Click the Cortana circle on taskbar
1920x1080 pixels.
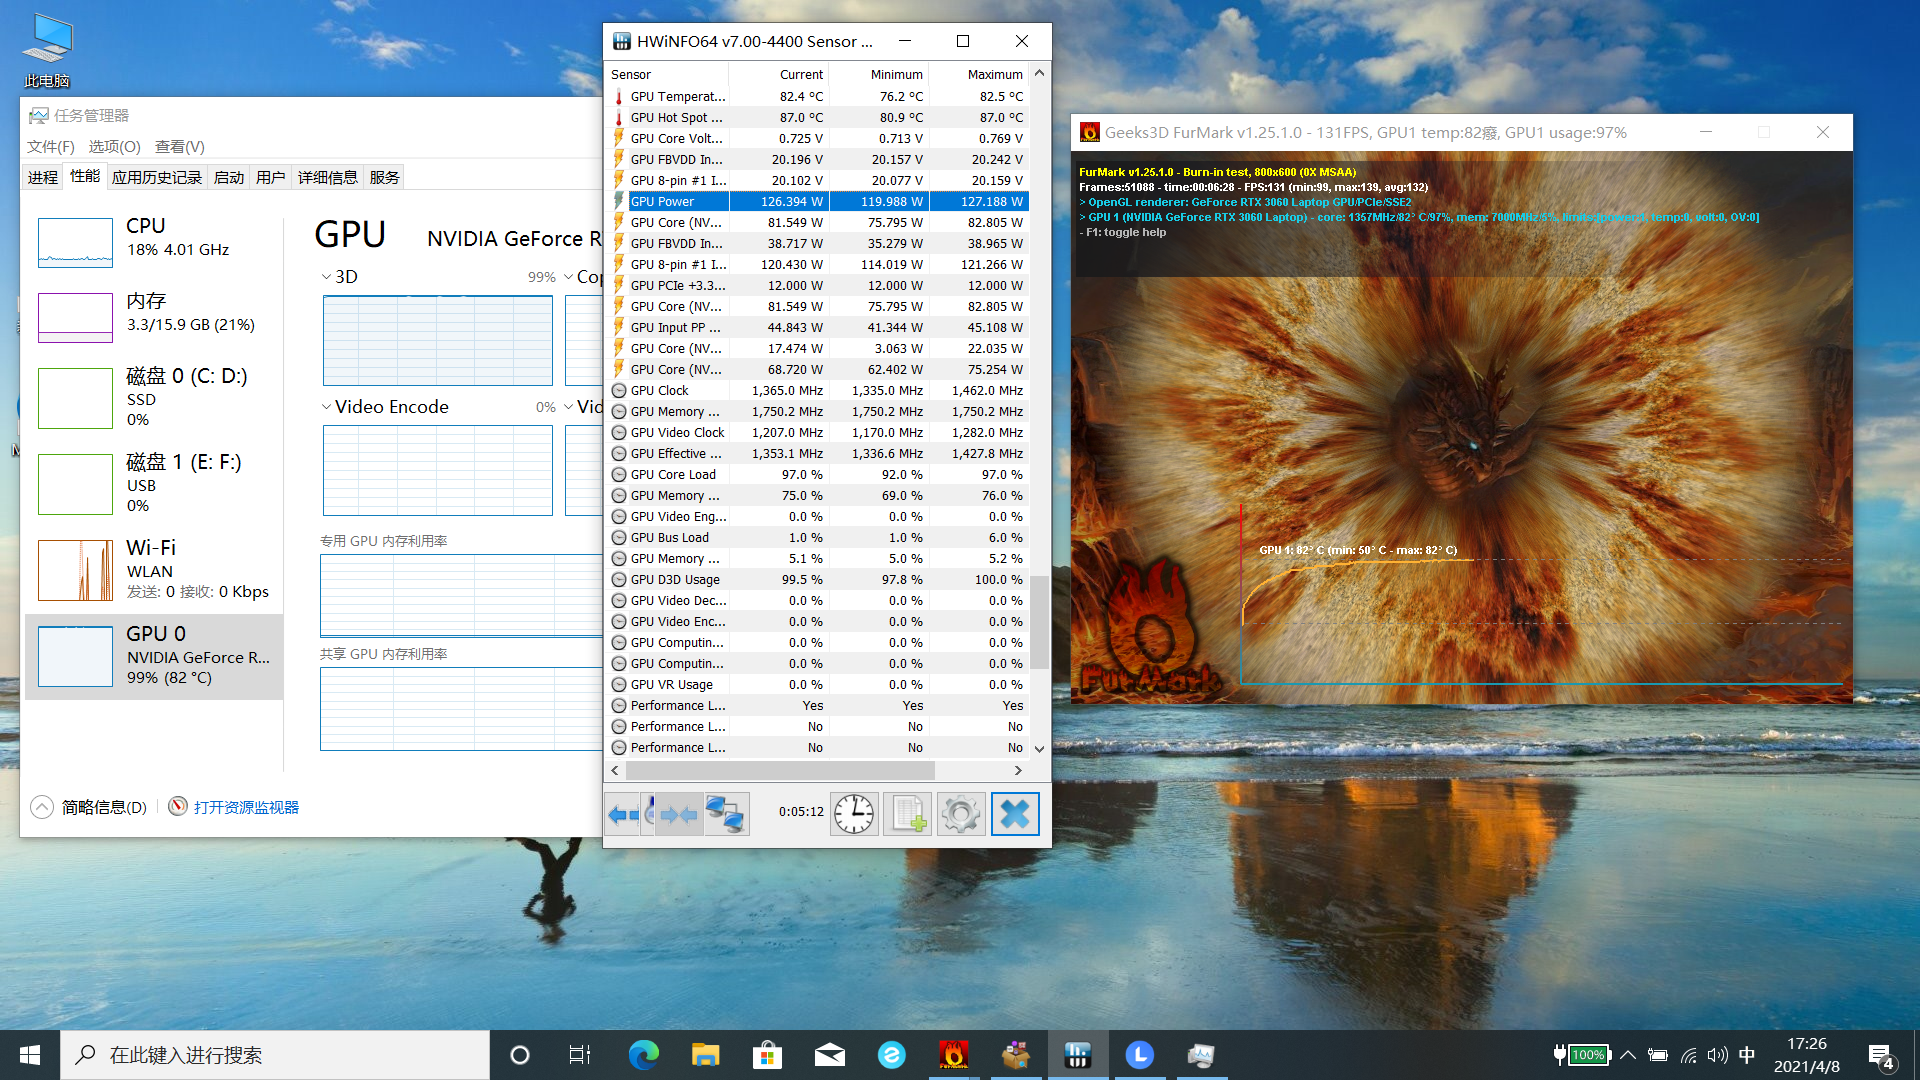click(520, 1055)
